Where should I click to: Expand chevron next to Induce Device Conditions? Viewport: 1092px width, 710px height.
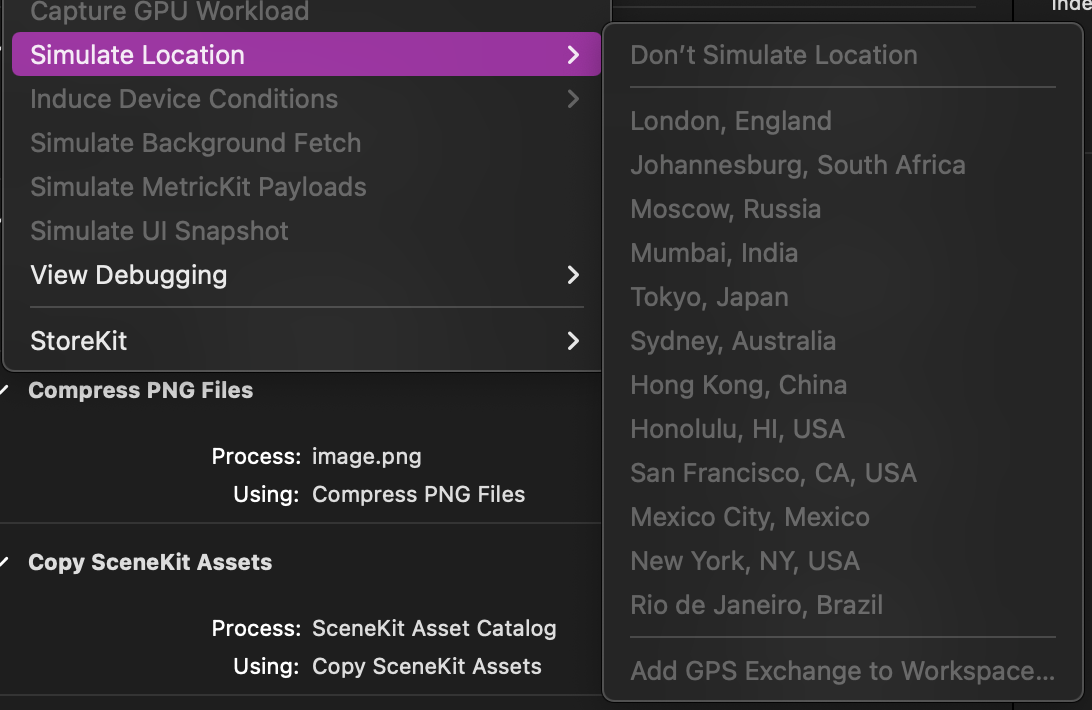573,99
